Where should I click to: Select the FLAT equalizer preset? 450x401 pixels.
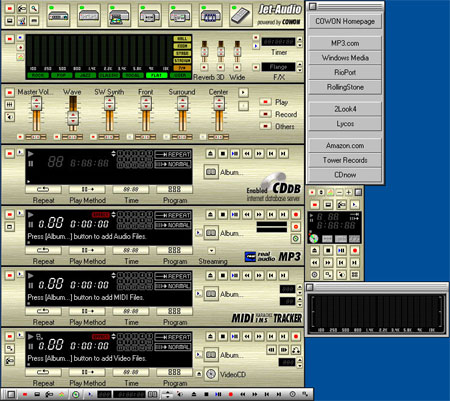(156, 75)
